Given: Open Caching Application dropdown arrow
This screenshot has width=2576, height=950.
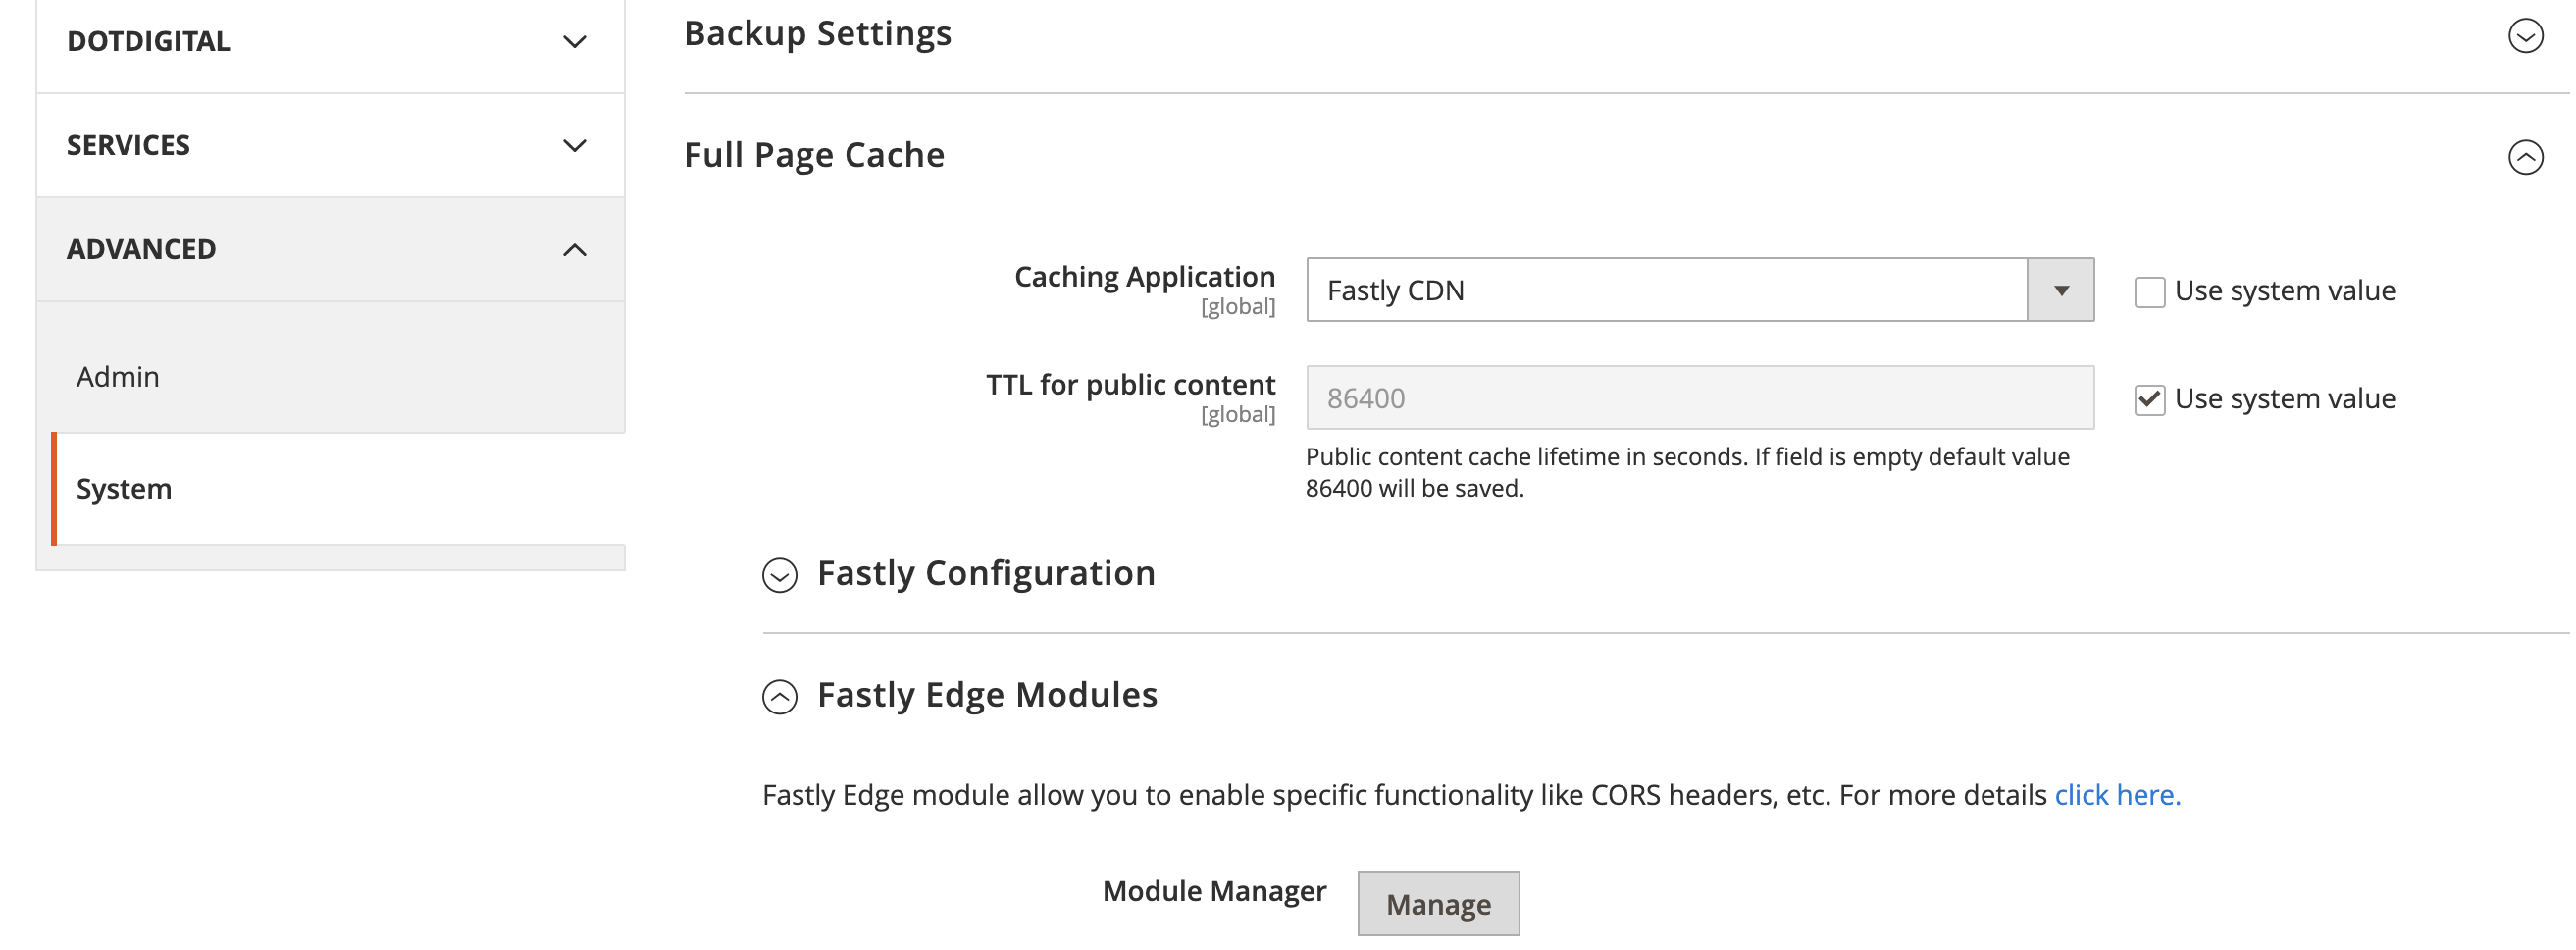Looking at the screenshot, I should point(2060,291).
